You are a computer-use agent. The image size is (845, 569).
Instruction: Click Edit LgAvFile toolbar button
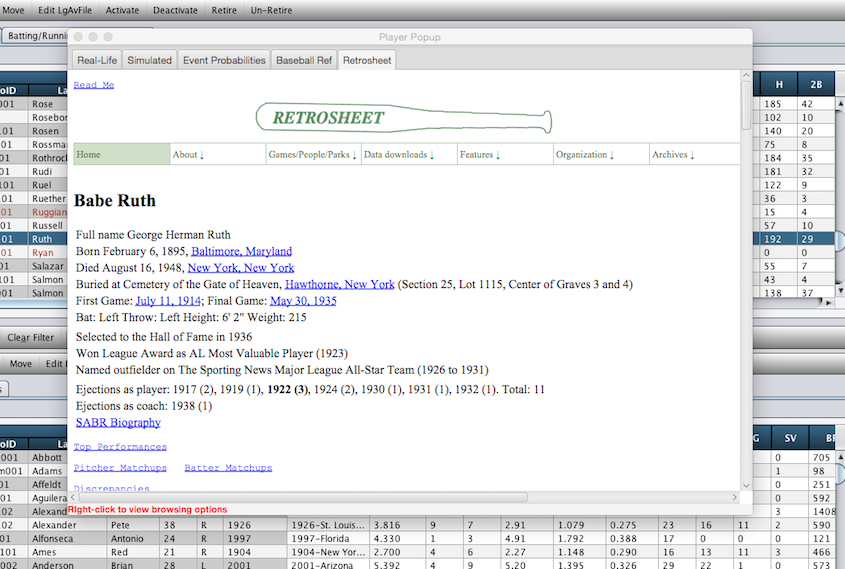tap(65, 10)
